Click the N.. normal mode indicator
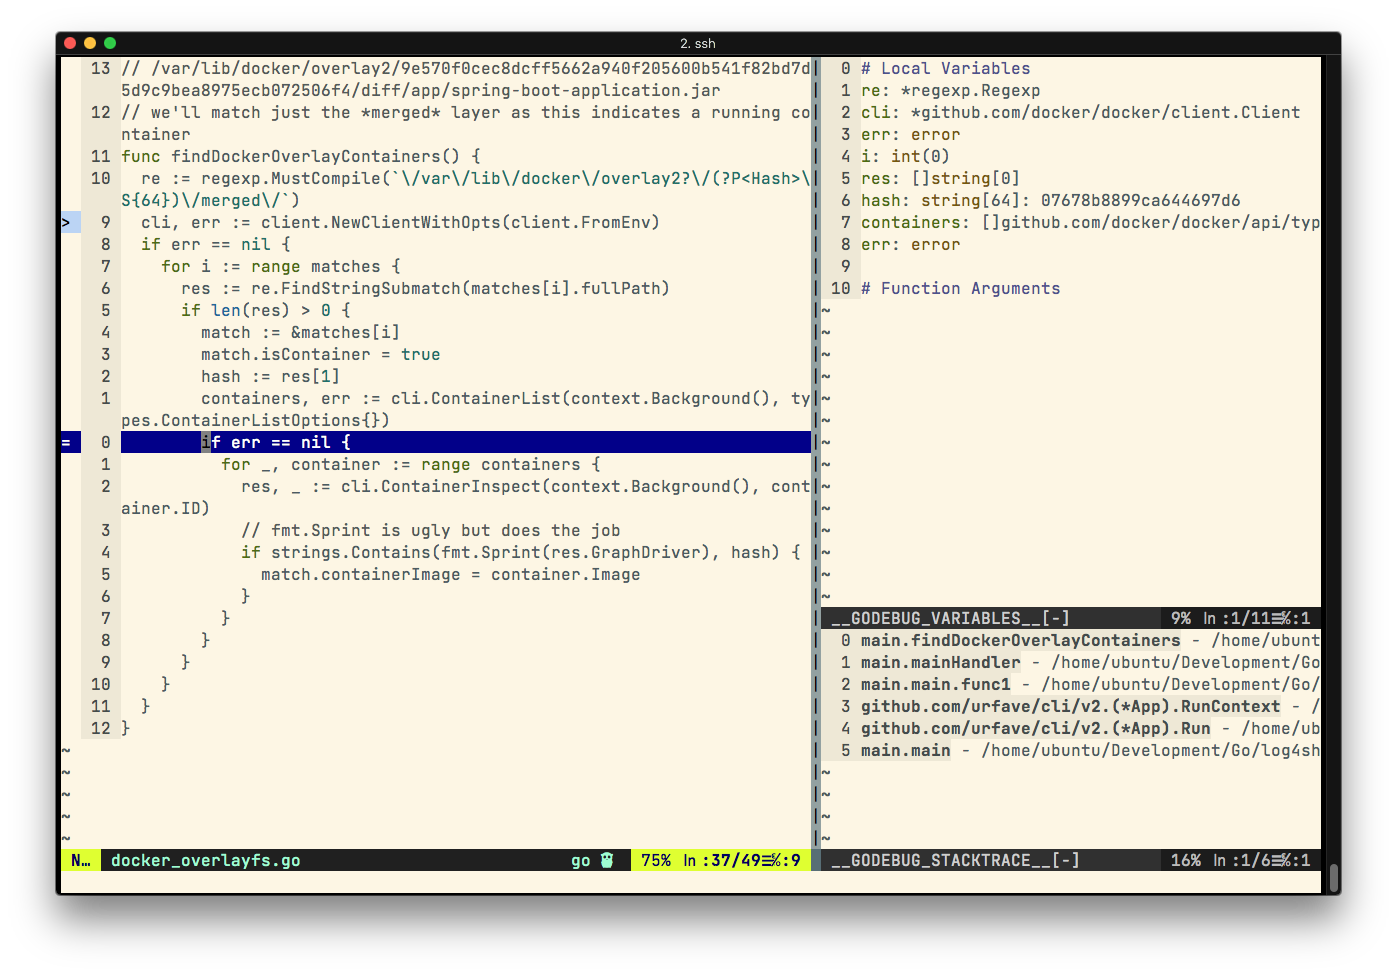 click(81, 860)
